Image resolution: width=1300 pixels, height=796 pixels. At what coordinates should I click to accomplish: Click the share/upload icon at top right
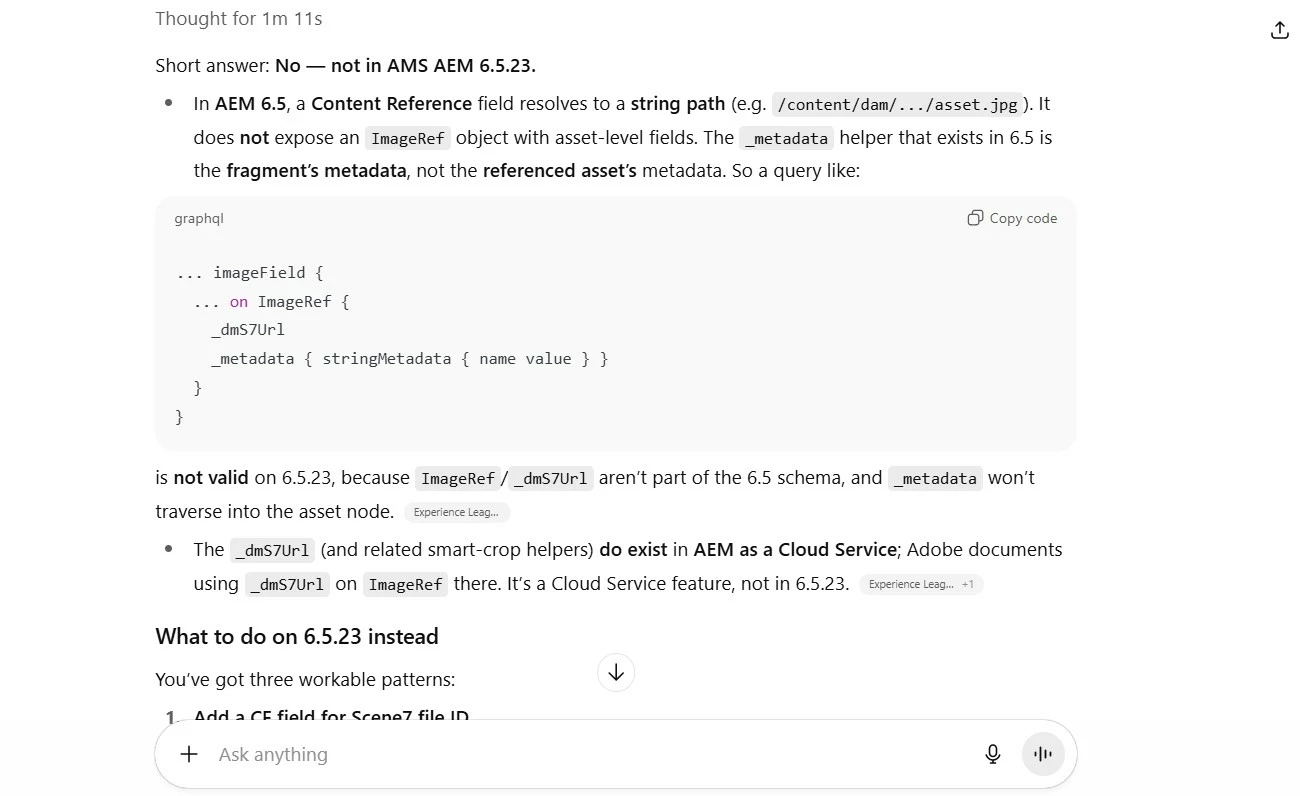(1280, 30)
